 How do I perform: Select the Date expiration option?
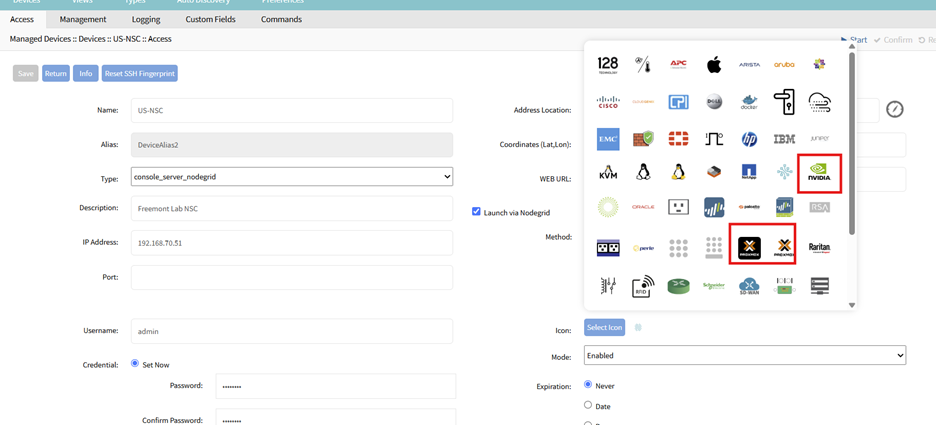[x=588, y=405]
